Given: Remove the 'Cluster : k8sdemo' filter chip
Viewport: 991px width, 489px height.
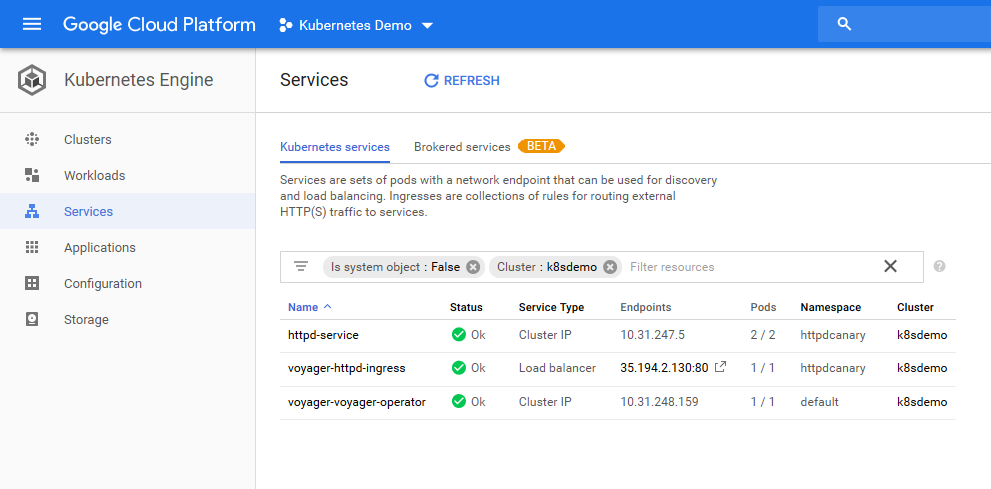Looking at the screenshot, I should click(610, 267).
